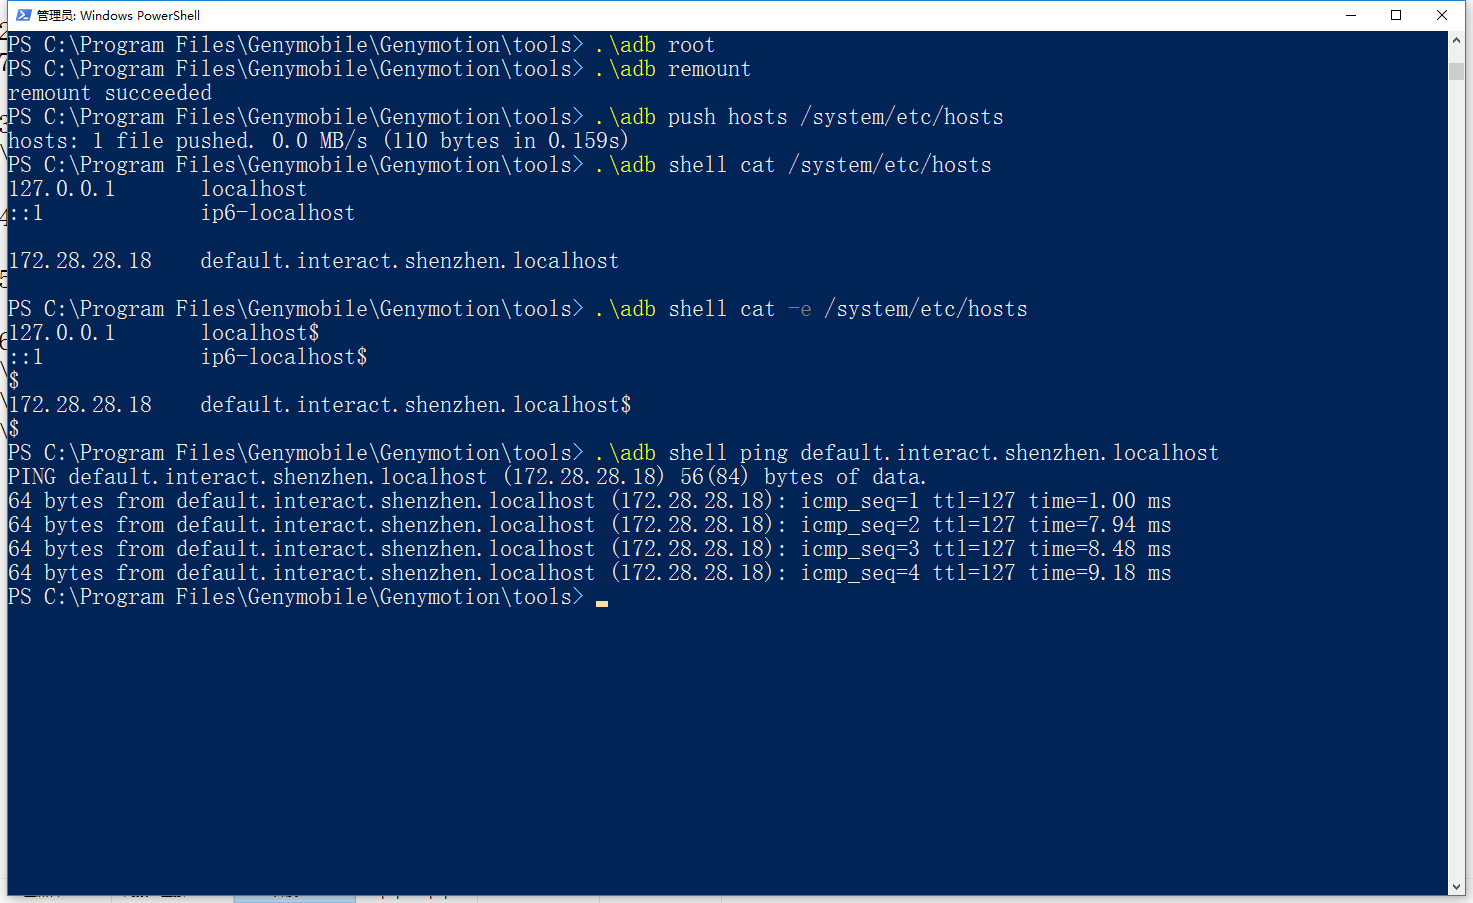
Task: Click the vertical scrollbar thumb
Action: (x=1456, y=71)
